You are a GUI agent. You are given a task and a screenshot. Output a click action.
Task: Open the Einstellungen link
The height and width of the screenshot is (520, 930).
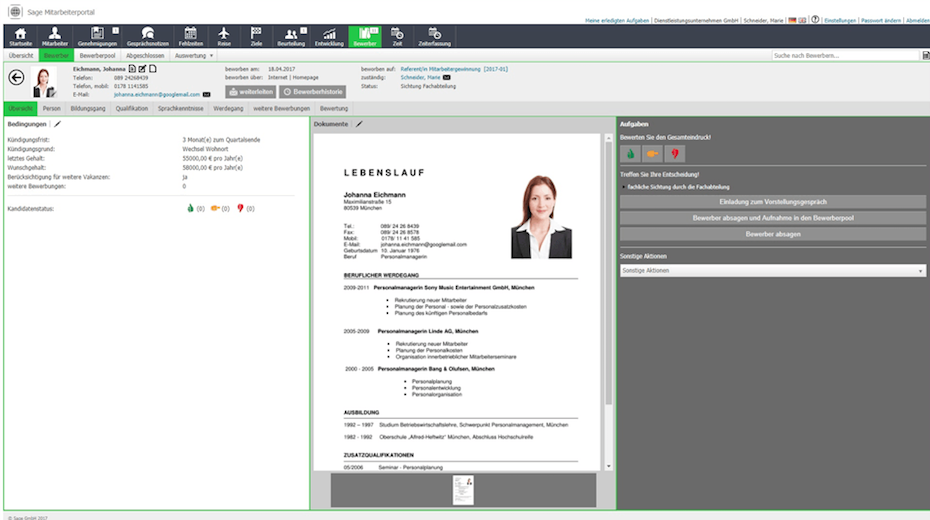click(839, 20)
